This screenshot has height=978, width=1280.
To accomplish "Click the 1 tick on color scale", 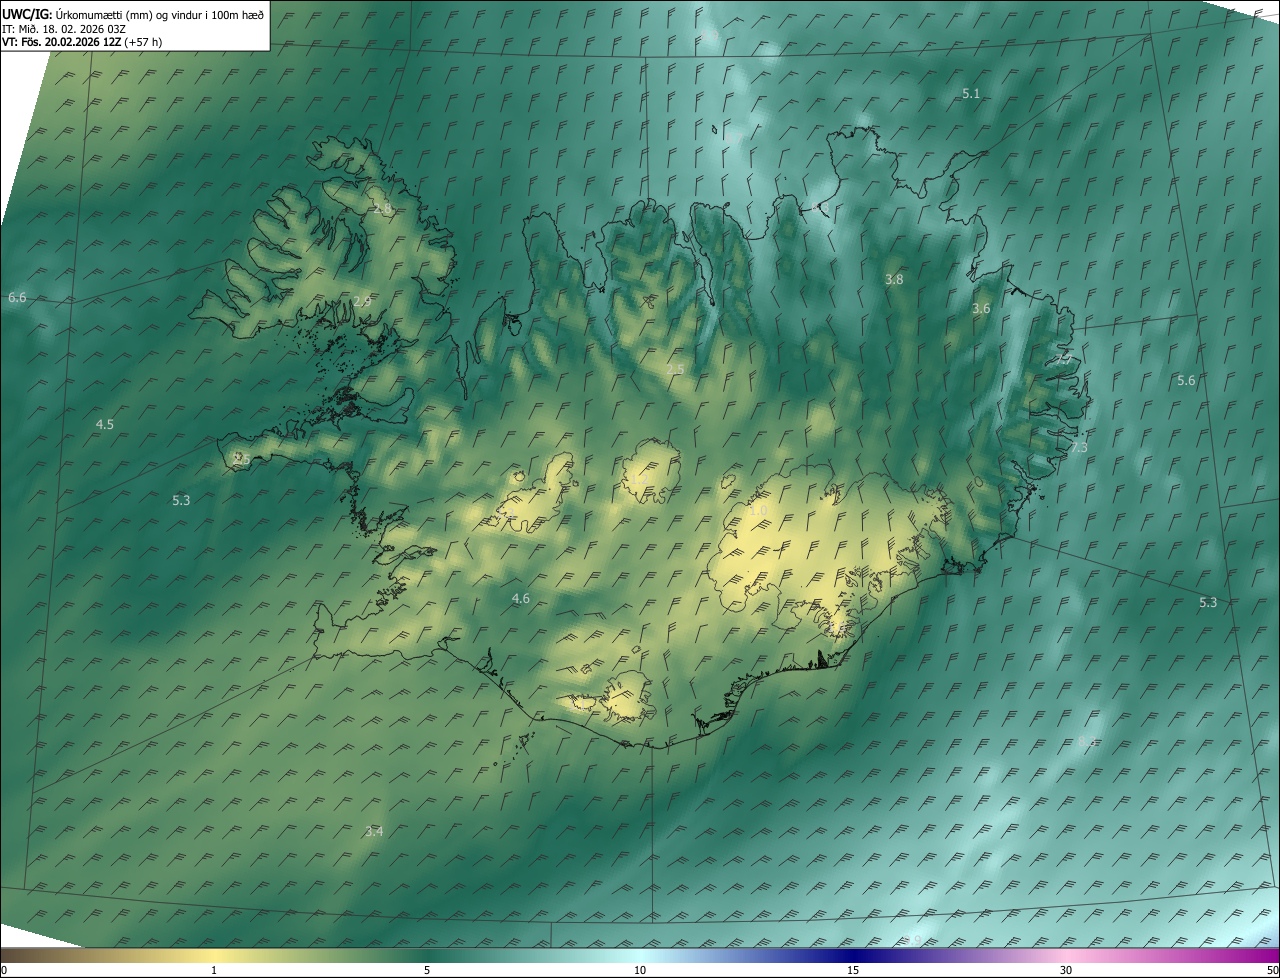I will pyautogui.click(x=214, y=970).
